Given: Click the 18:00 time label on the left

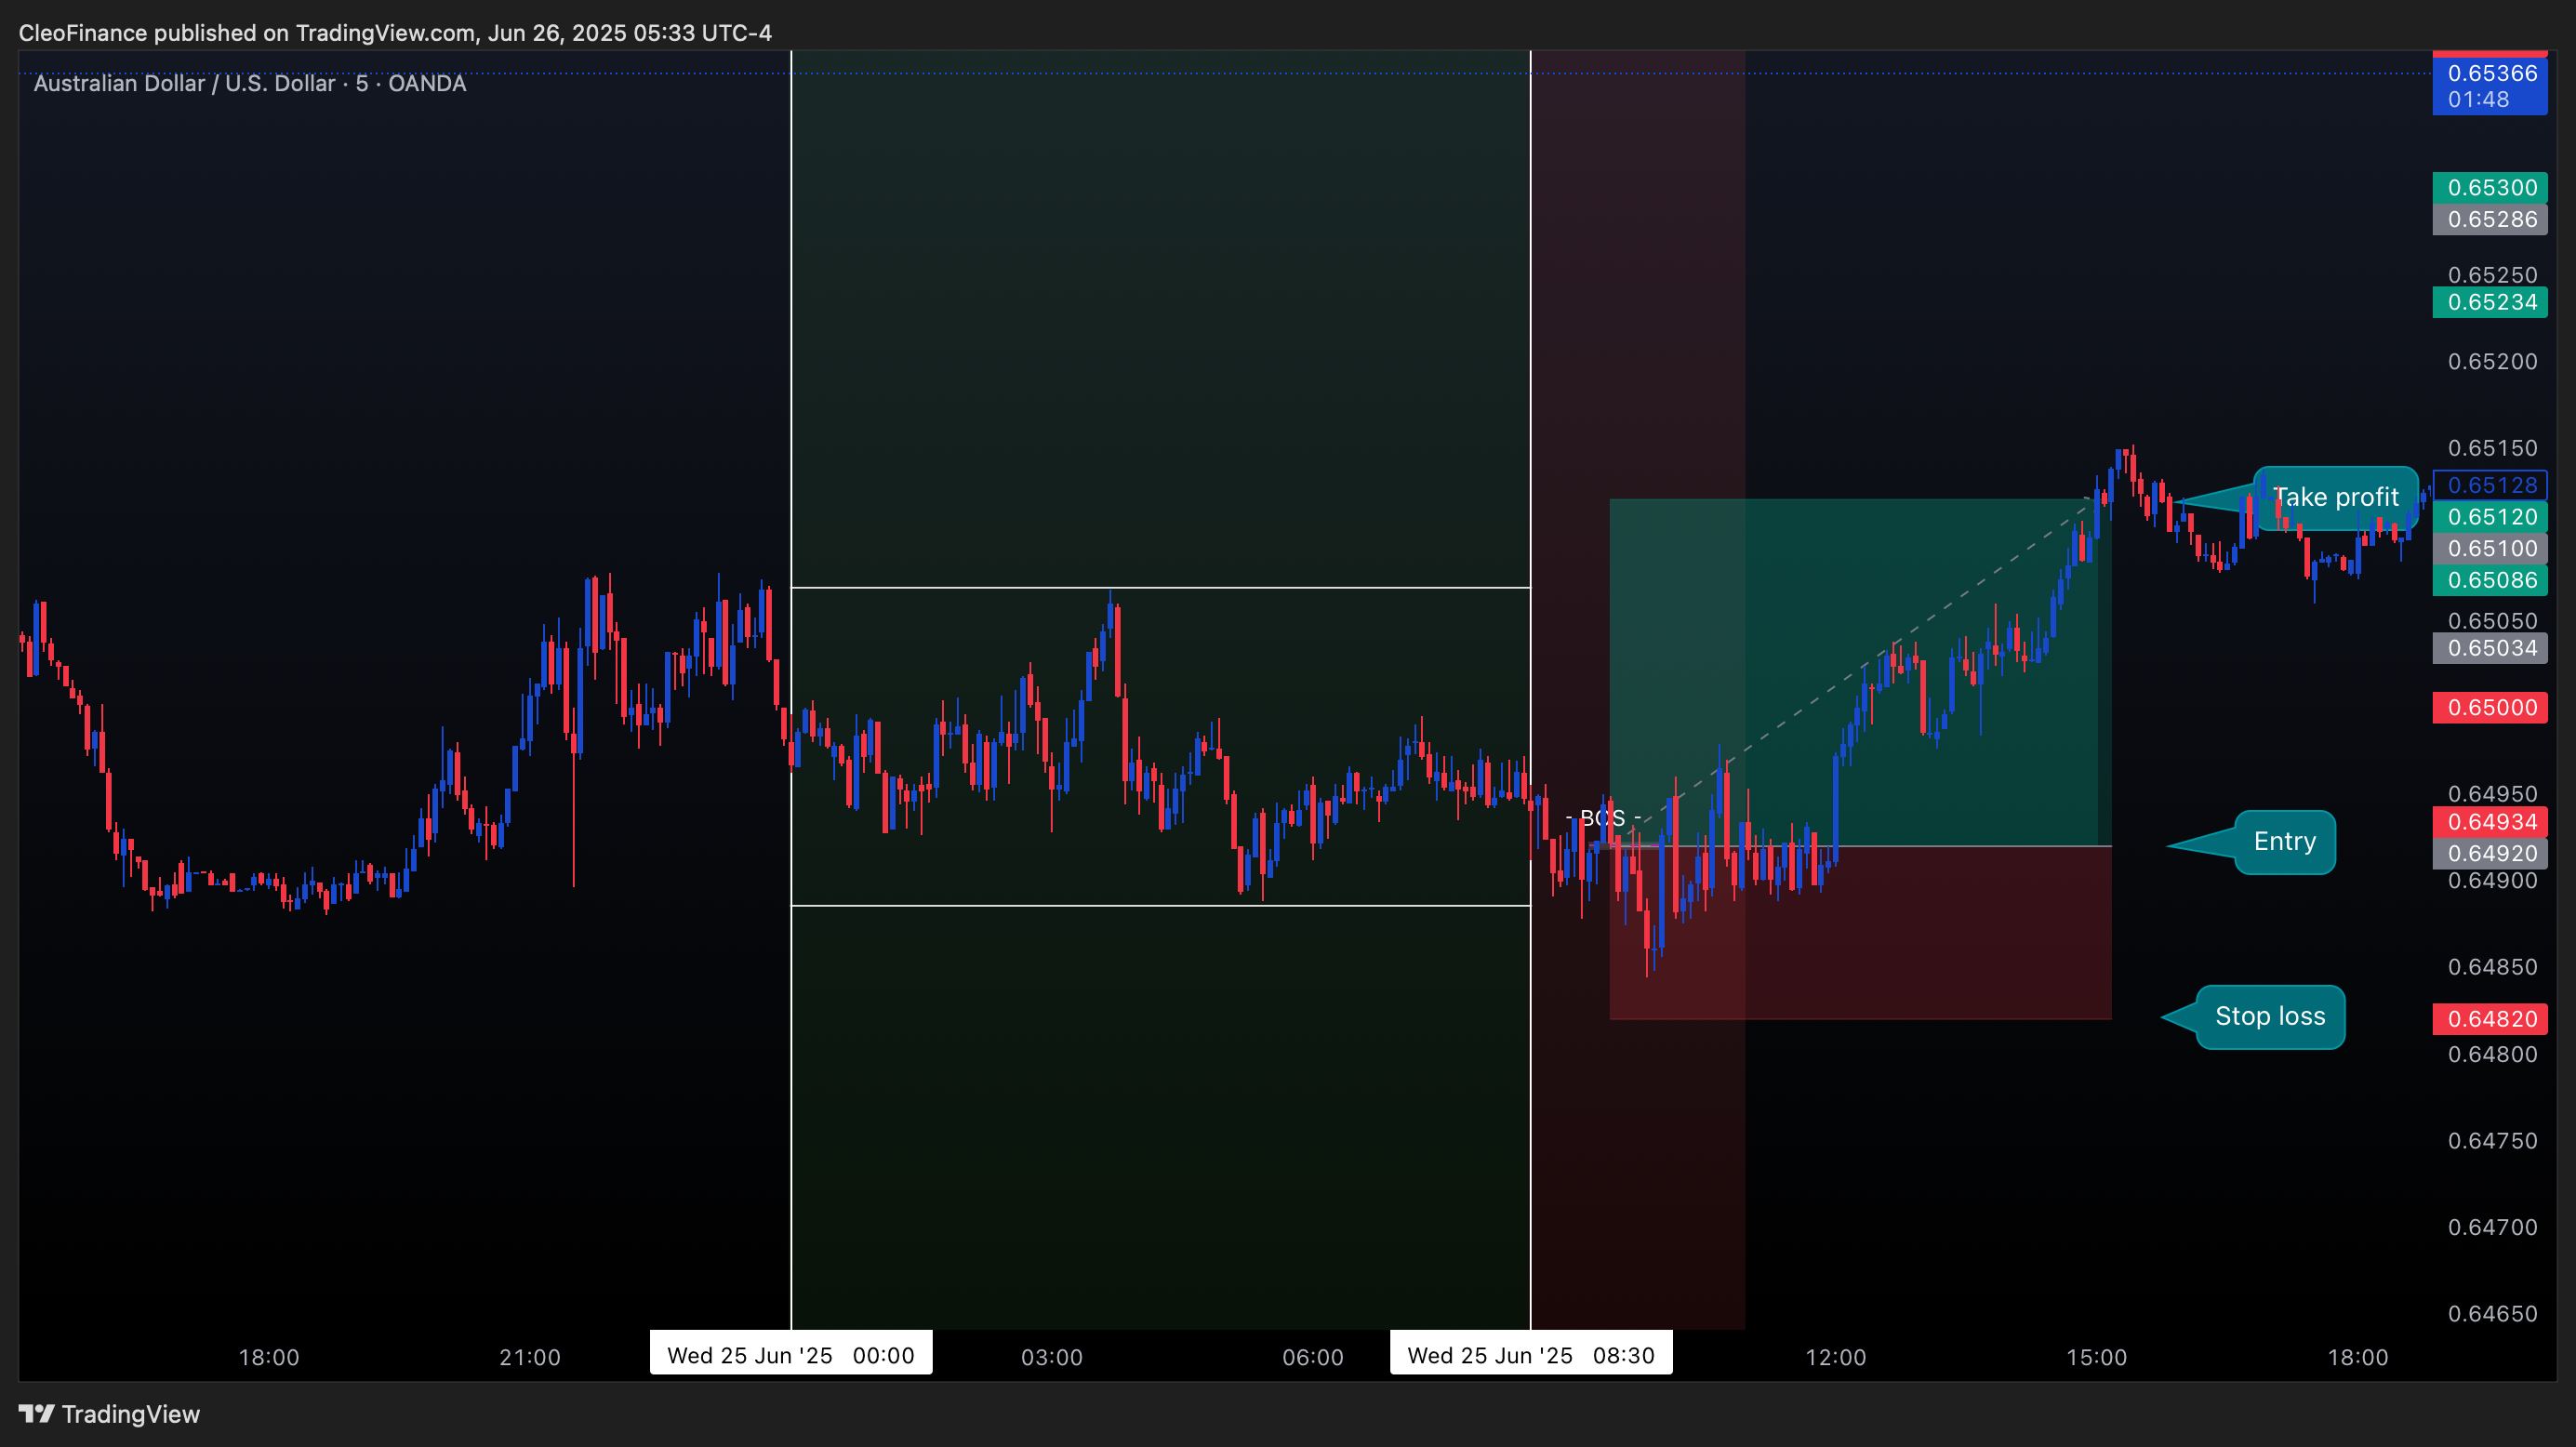Looking at the screenshot, I should point(269,1357).
